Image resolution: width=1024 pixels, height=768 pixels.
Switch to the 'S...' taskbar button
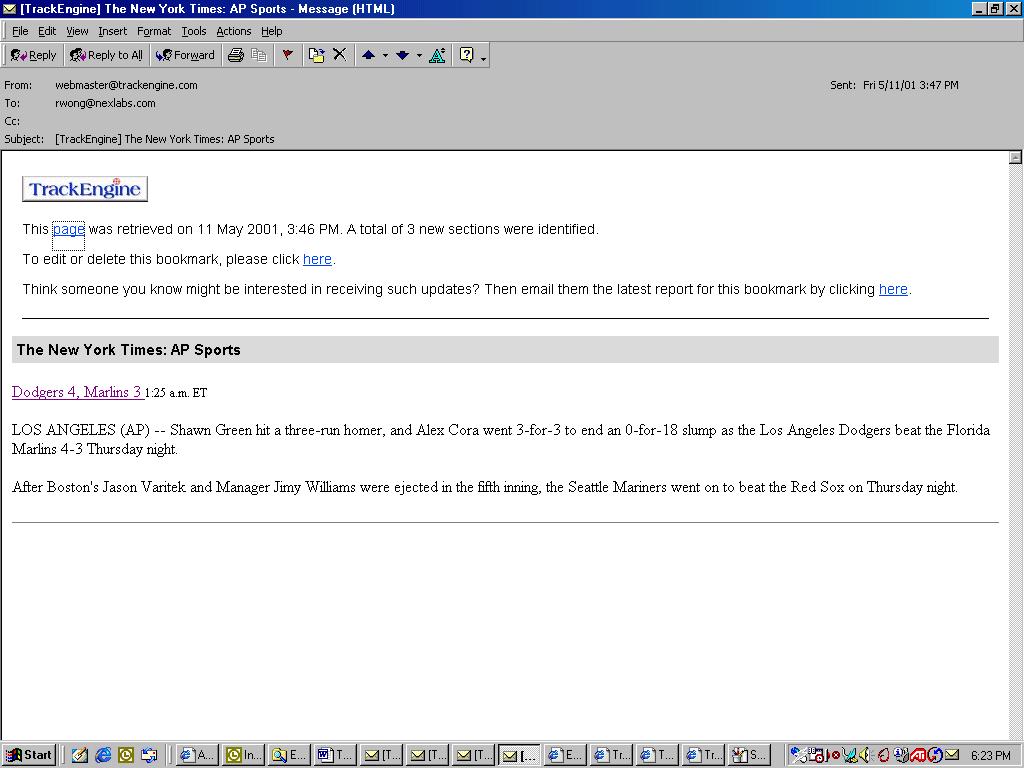(749, 755)
